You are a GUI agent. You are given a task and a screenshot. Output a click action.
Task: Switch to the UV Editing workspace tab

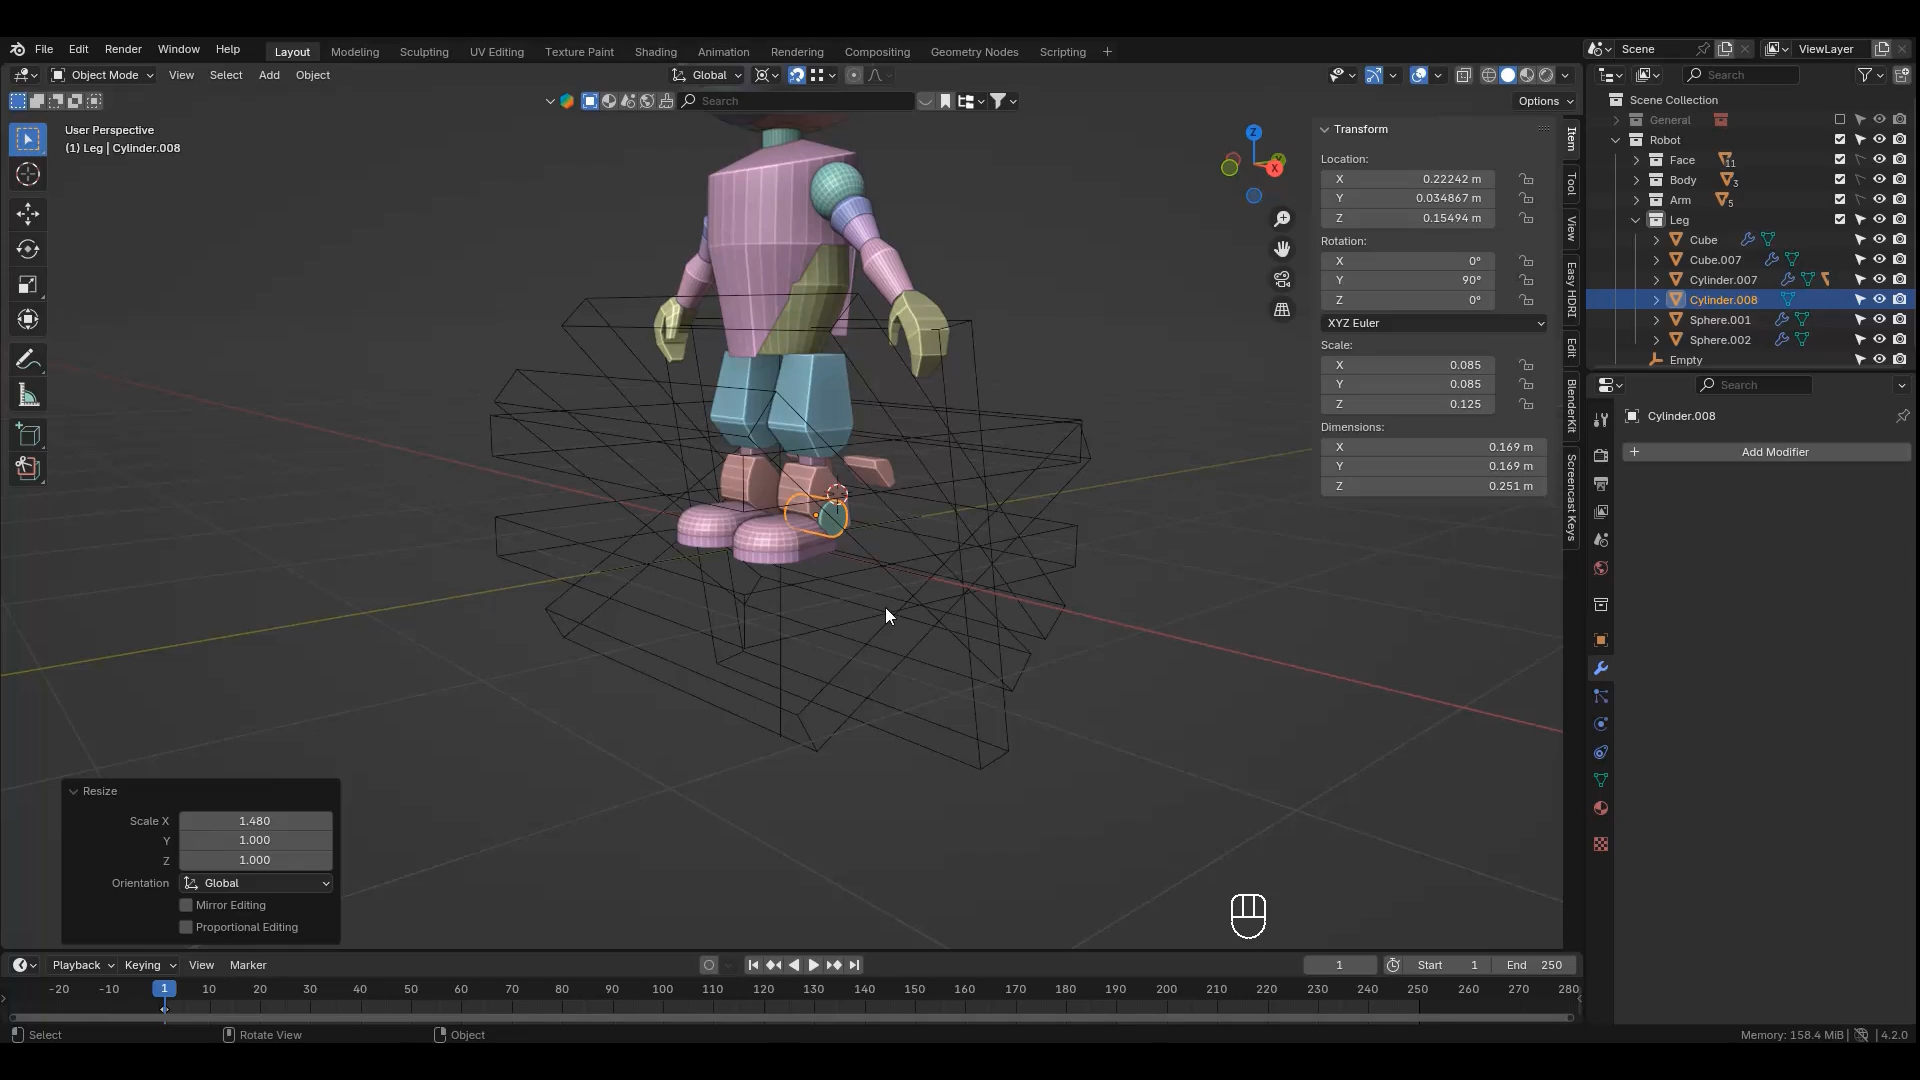point(497,52)
